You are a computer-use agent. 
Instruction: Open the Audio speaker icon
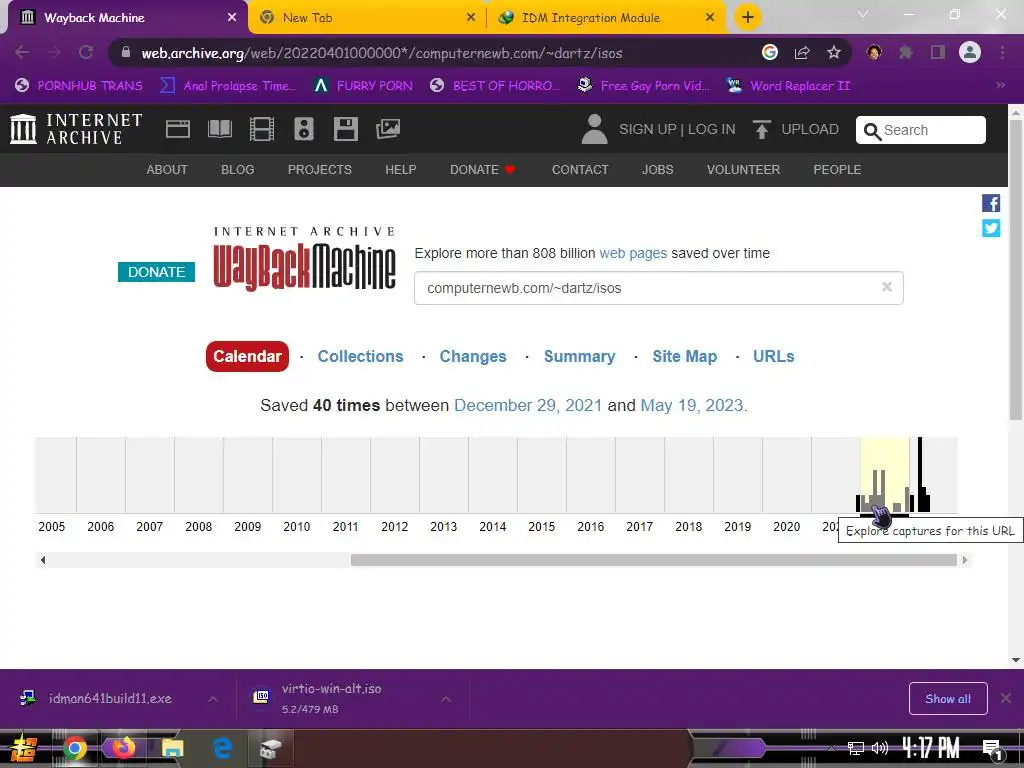pos(304,129)
